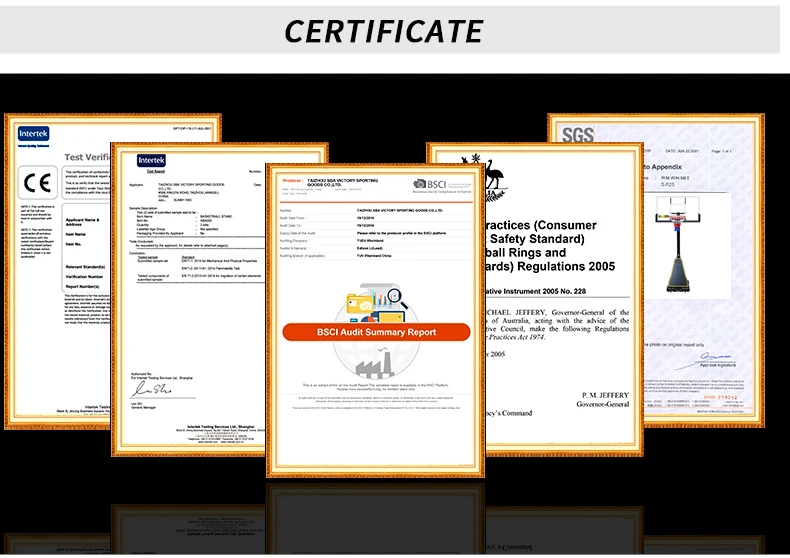This screenshot has width=790, height=558.
Task: Click the magnifier folder illustration on the BSCI report
Action: tap(377, 303)
